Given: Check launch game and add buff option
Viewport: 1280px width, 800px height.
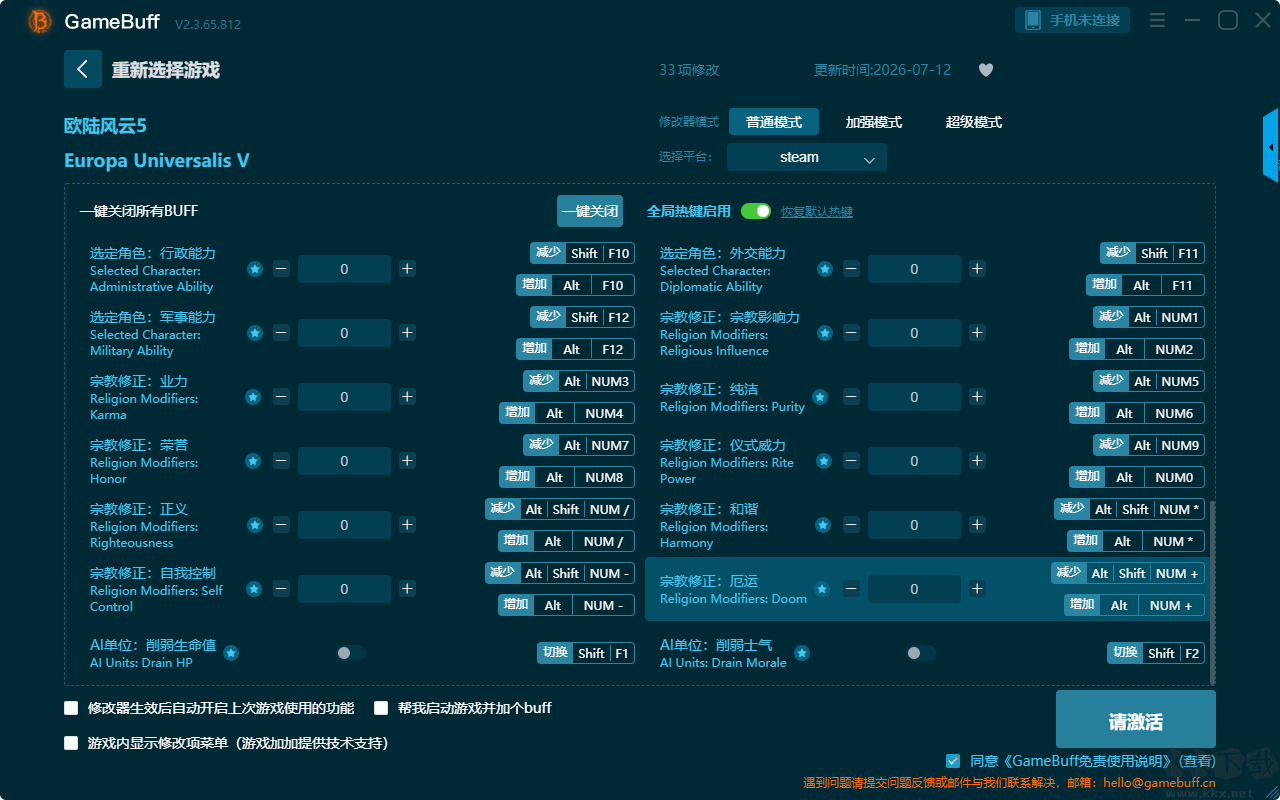Looking at the screenshot, I should coord(381,708).
